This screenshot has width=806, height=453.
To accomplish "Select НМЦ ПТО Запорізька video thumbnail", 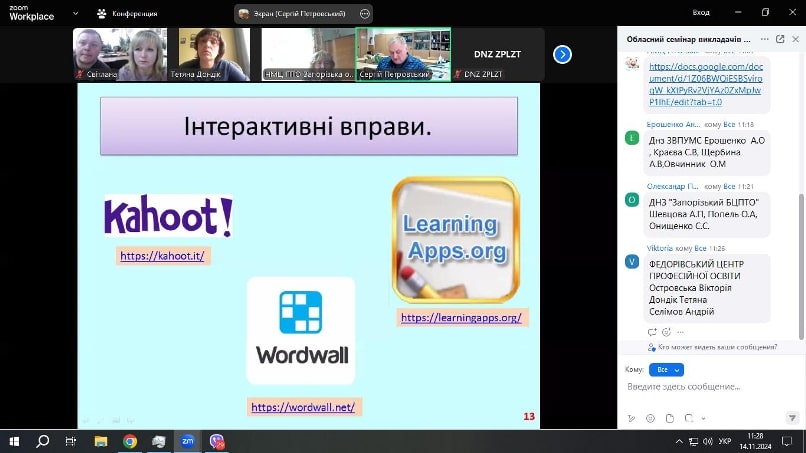I will pyautogui.click(x=308, y=55).
